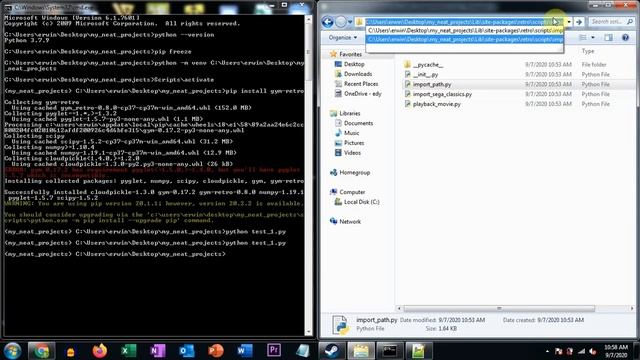This screenshot has height=360, width=640.
Task: Open the view options dropdown arrow
Action: tap(593, 38)
